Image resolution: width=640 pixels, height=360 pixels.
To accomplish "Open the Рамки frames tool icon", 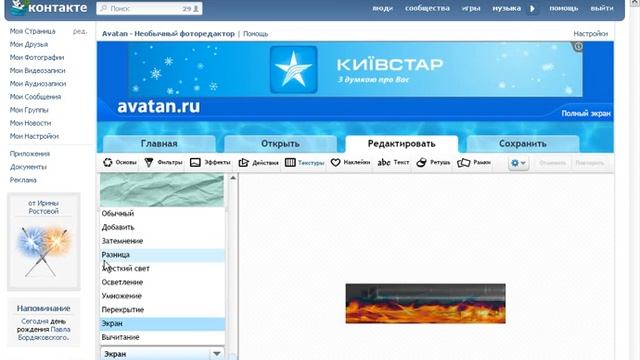I will (464, 162).
